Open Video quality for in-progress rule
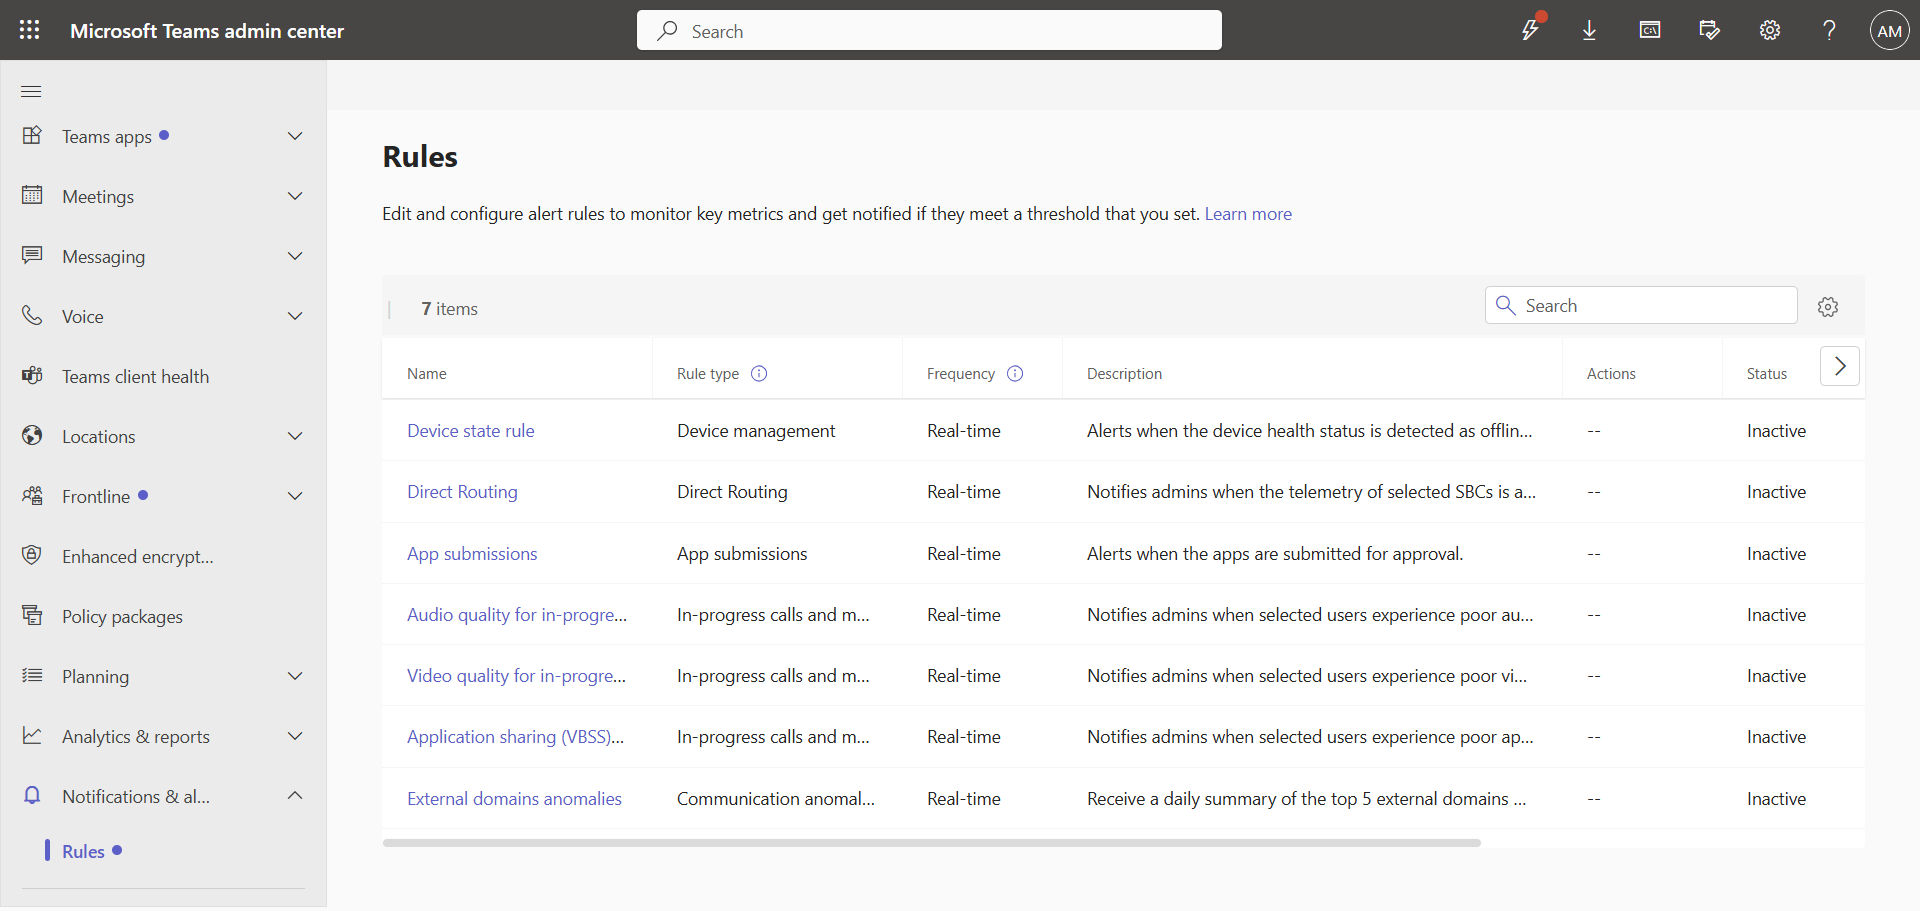The width and height of the screenshot is (1920, 911). pyautogui.click(x=517, y=676)
